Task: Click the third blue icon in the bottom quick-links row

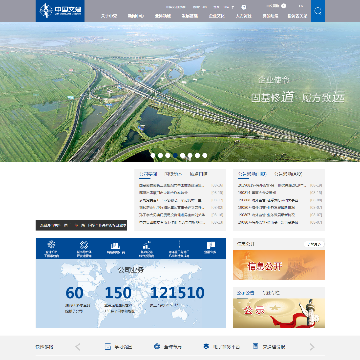Action: [206, 346]
